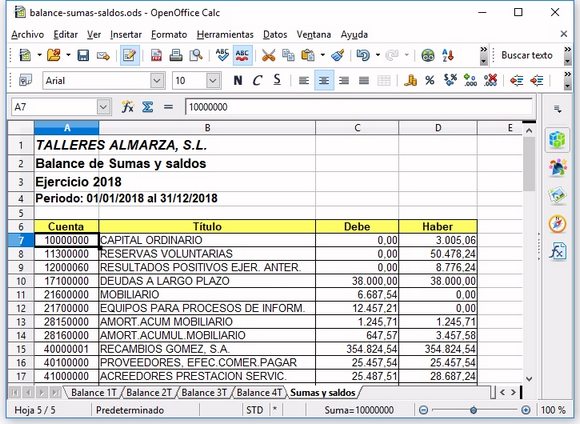580x424 pixels.
Task: Click the New document icon
Action: tap(25, 55)
